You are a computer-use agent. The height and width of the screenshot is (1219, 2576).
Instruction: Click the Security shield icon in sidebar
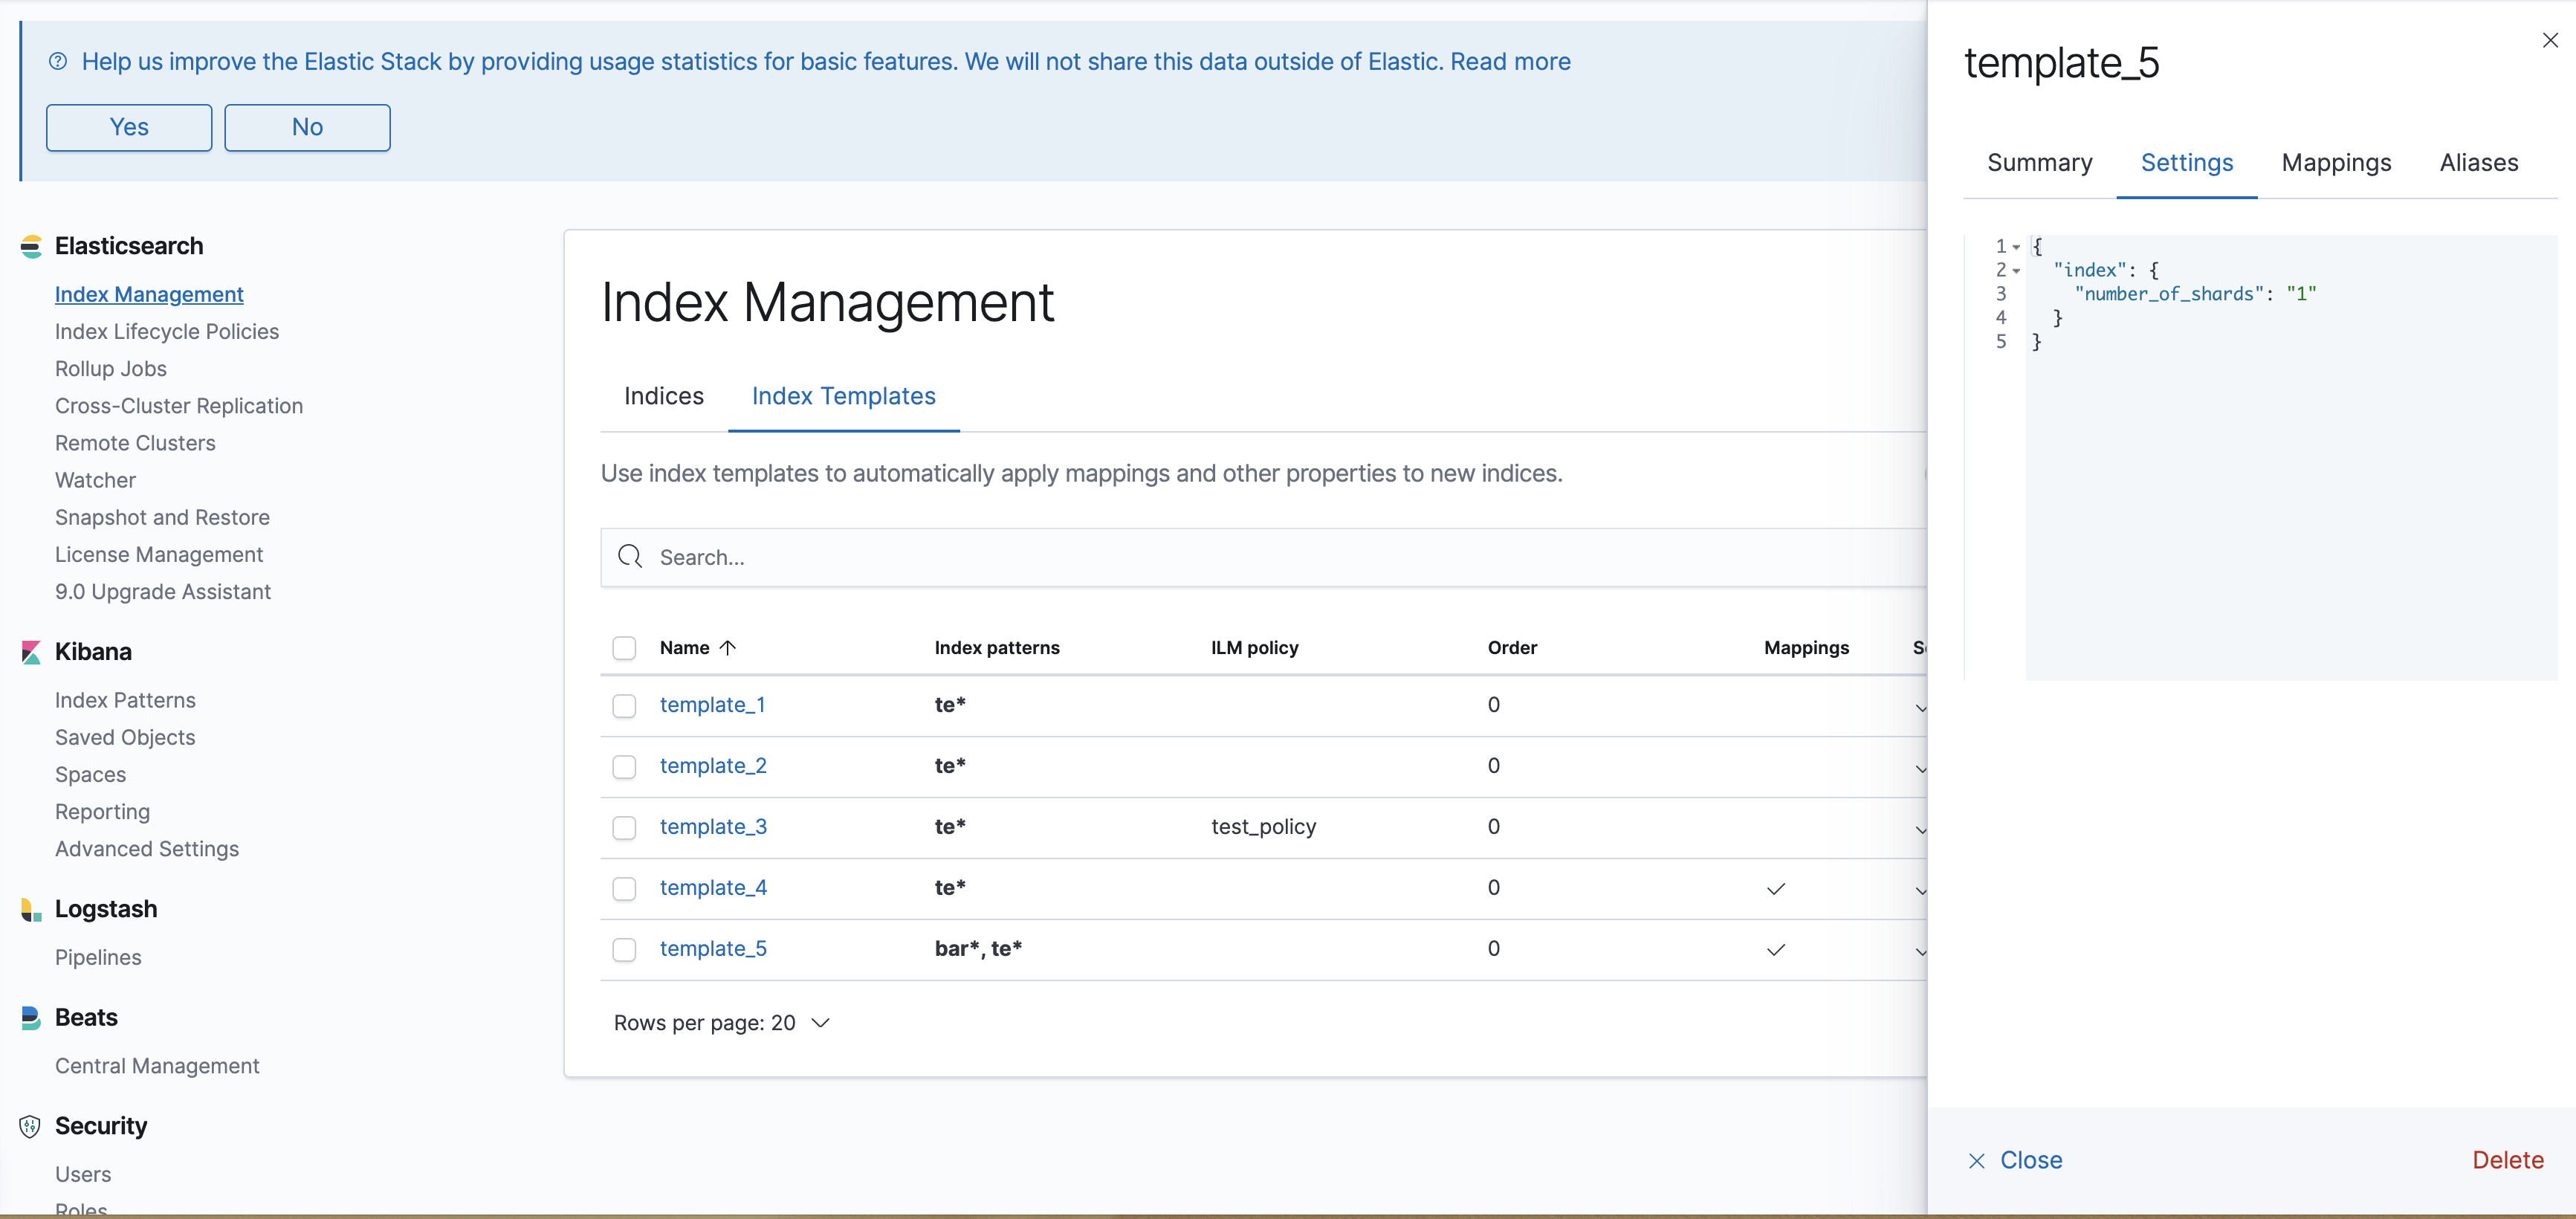coord(31,1126)
